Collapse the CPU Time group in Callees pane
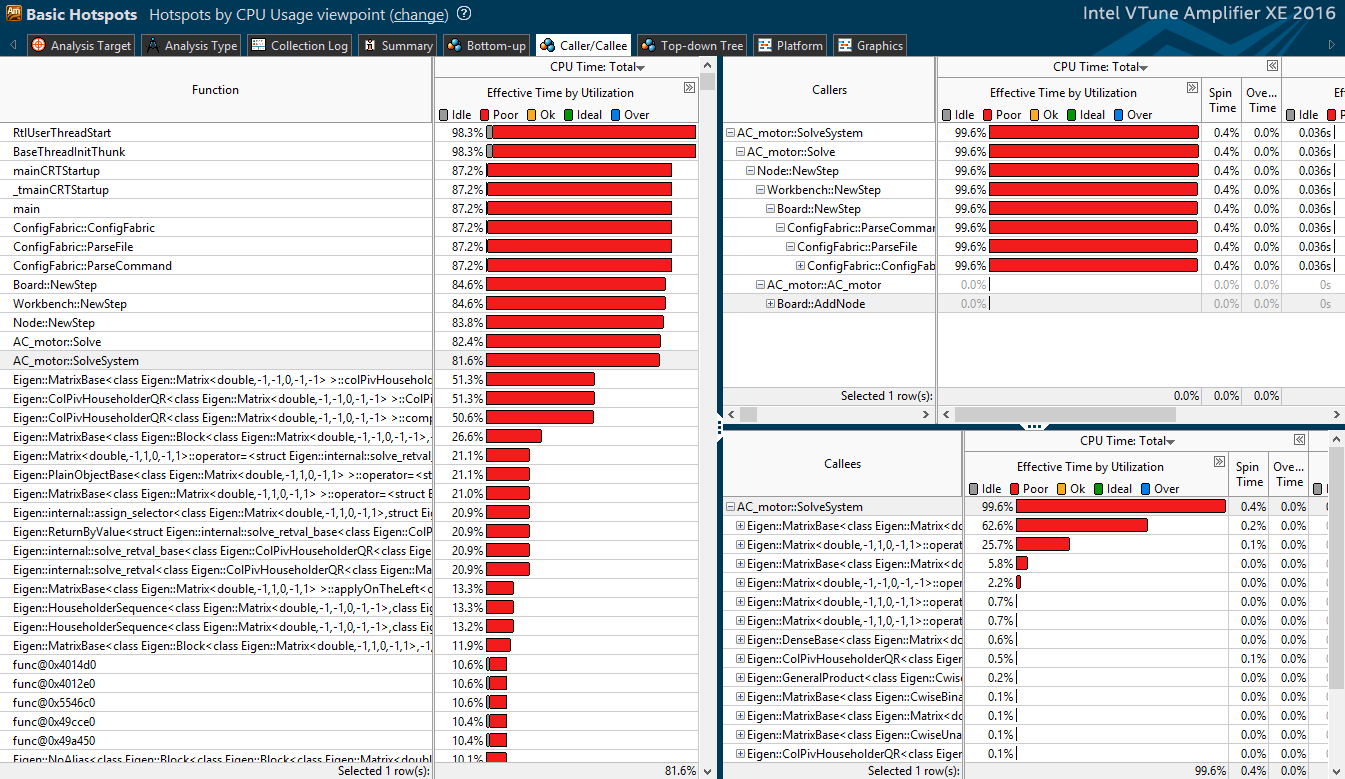 coord(1299,440)
